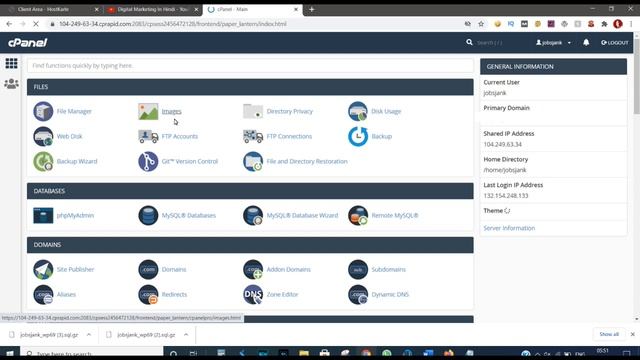Open File and Directory Restoration icon
The height and width of the screenshot is (360, 640).
pos(253,161)
